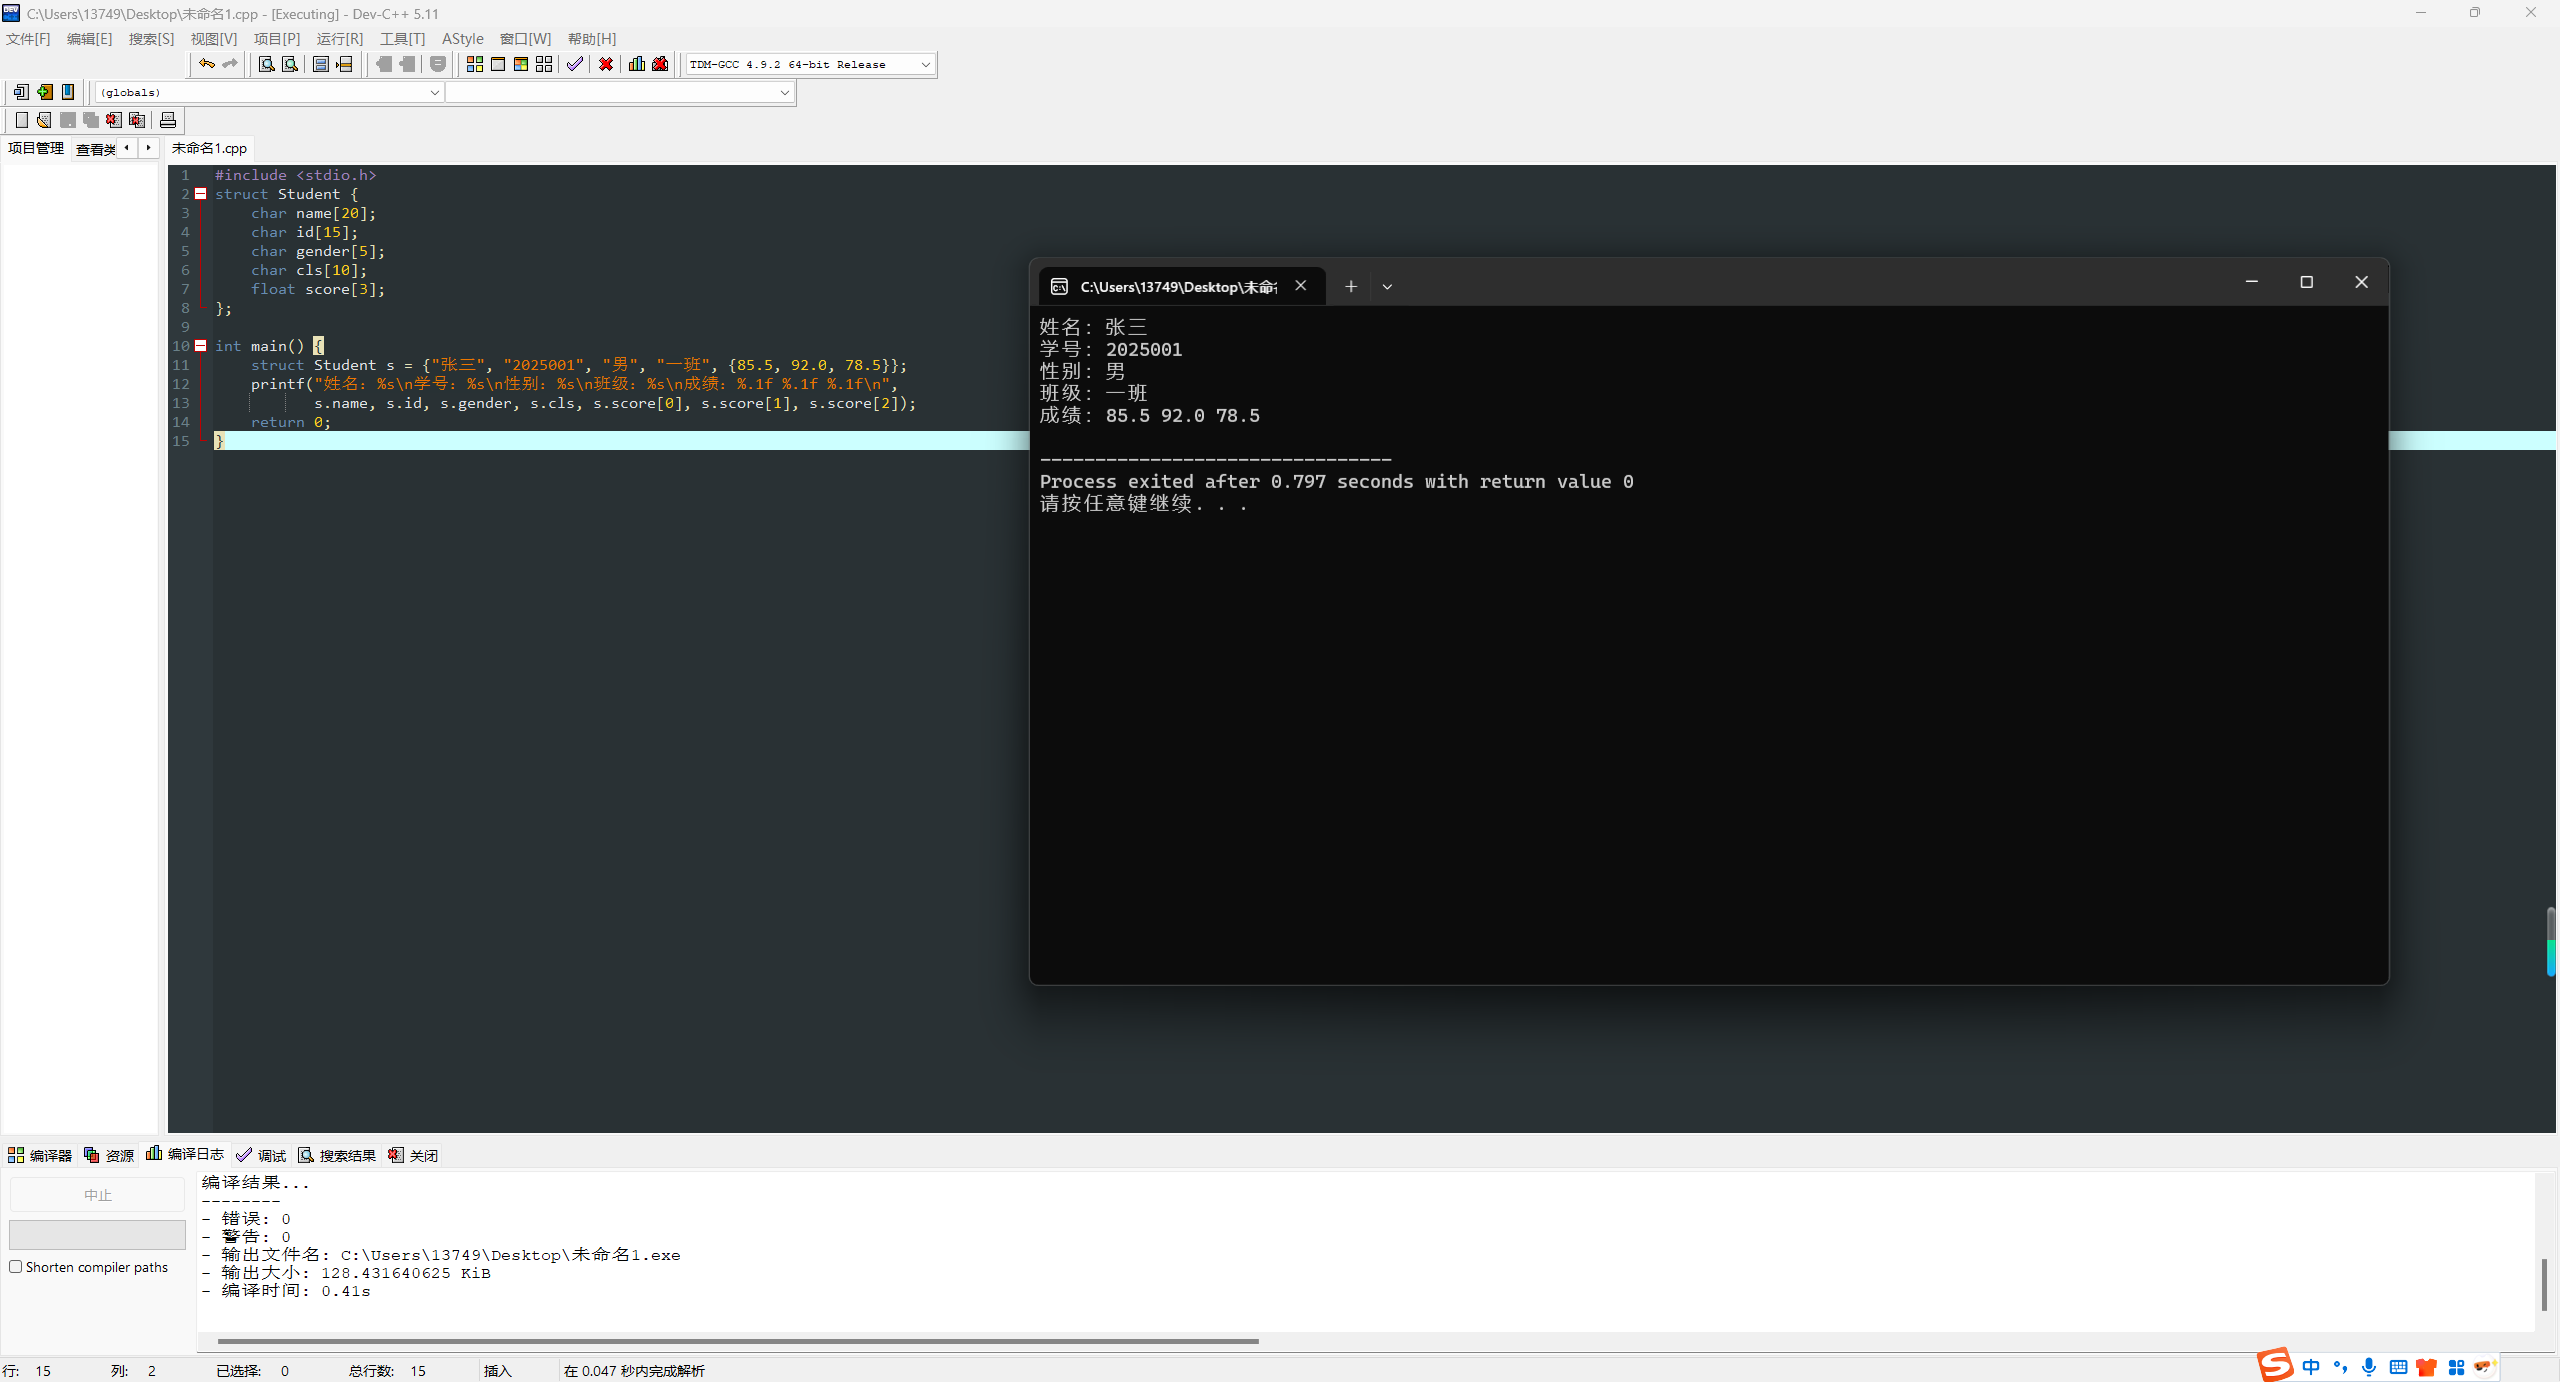Click the profile analysis bar chart icon

tap(636, 64)
